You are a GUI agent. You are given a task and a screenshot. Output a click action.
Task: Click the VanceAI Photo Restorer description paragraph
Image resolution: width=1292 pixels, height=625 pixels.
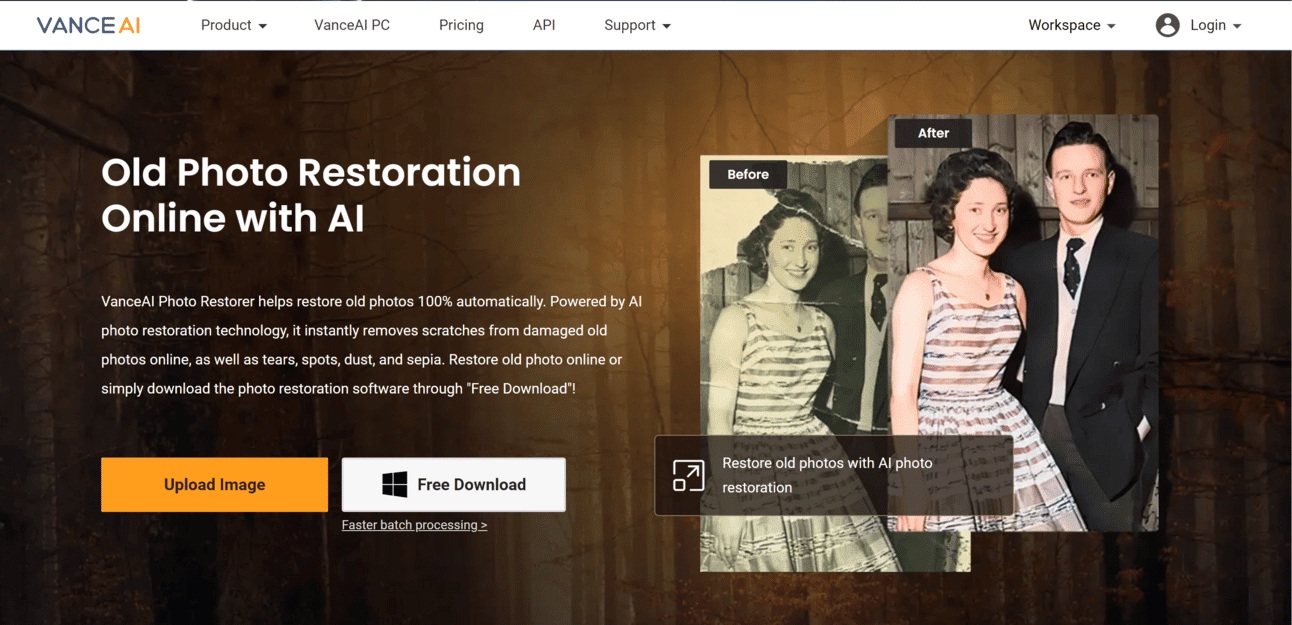coord(371,345)
